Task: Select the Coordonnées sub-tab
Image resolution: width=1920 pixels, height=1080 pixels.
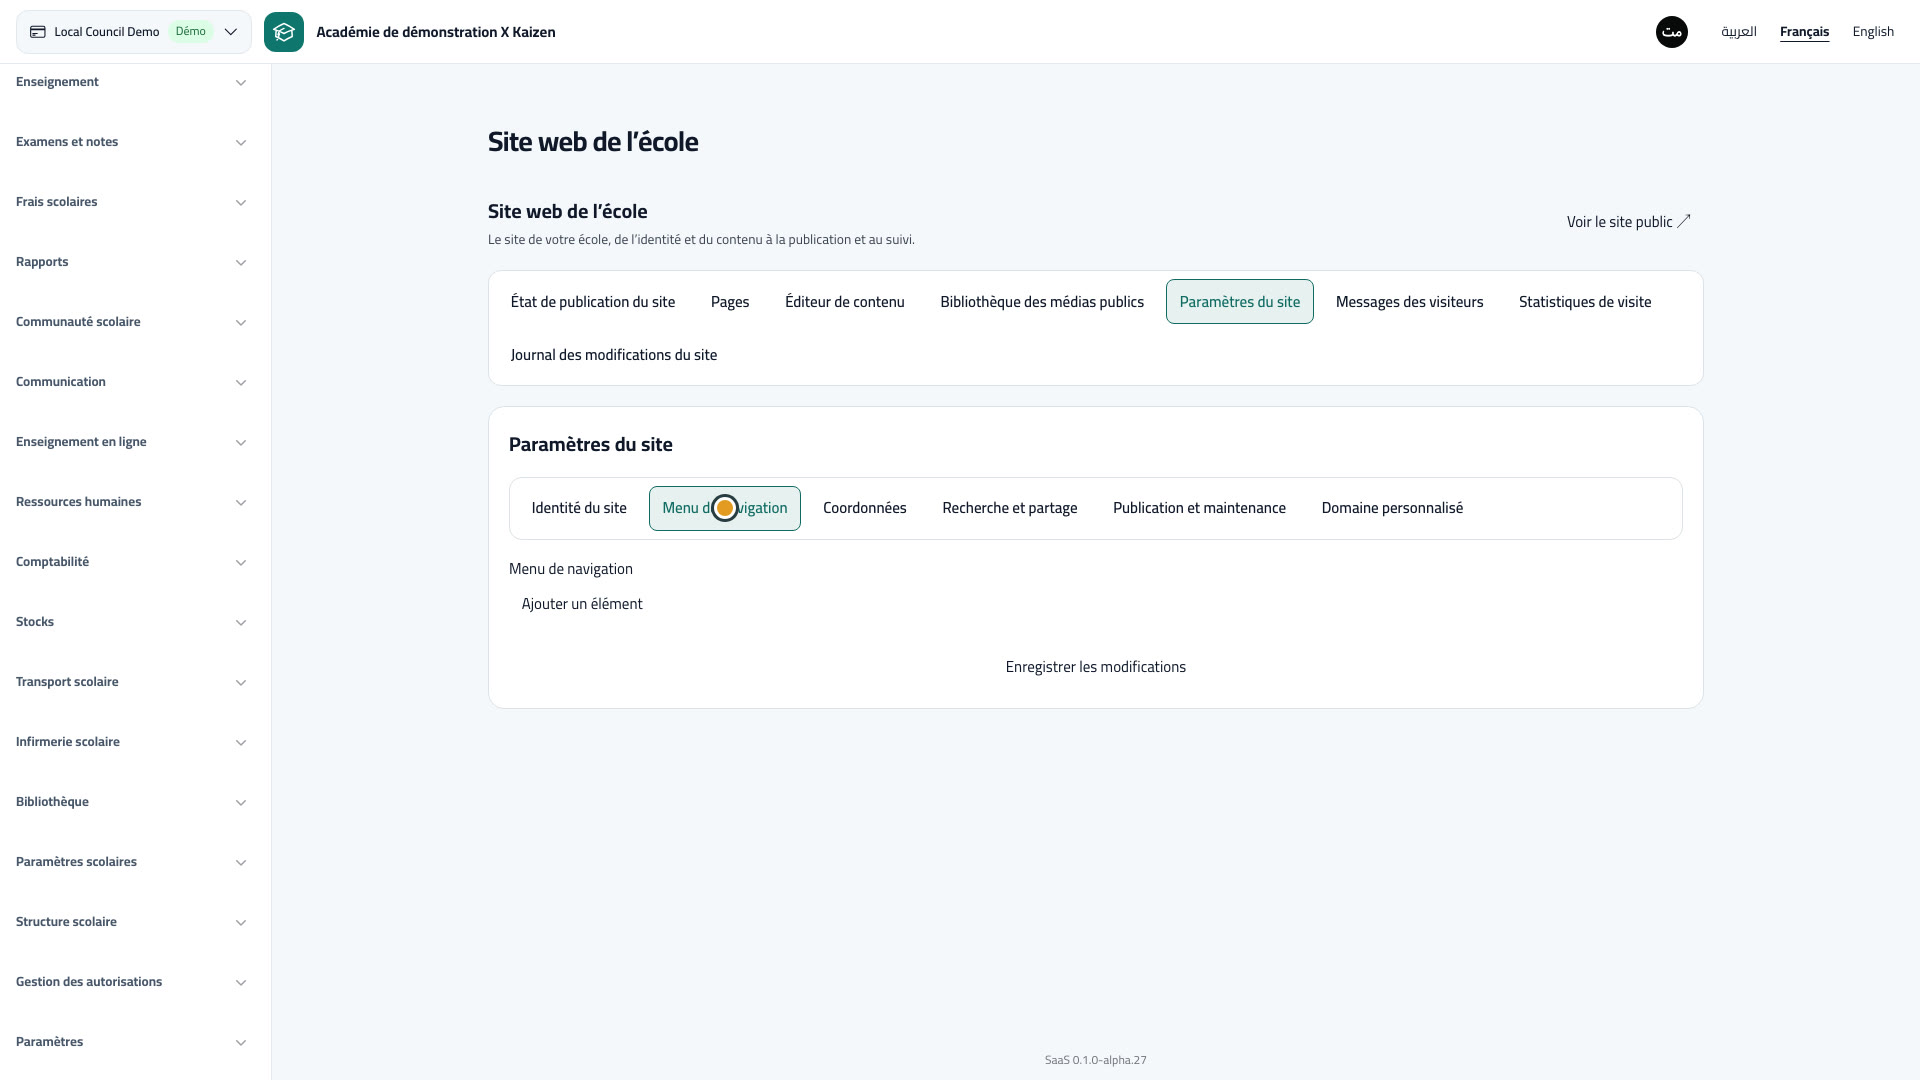Action: (865, 508)
